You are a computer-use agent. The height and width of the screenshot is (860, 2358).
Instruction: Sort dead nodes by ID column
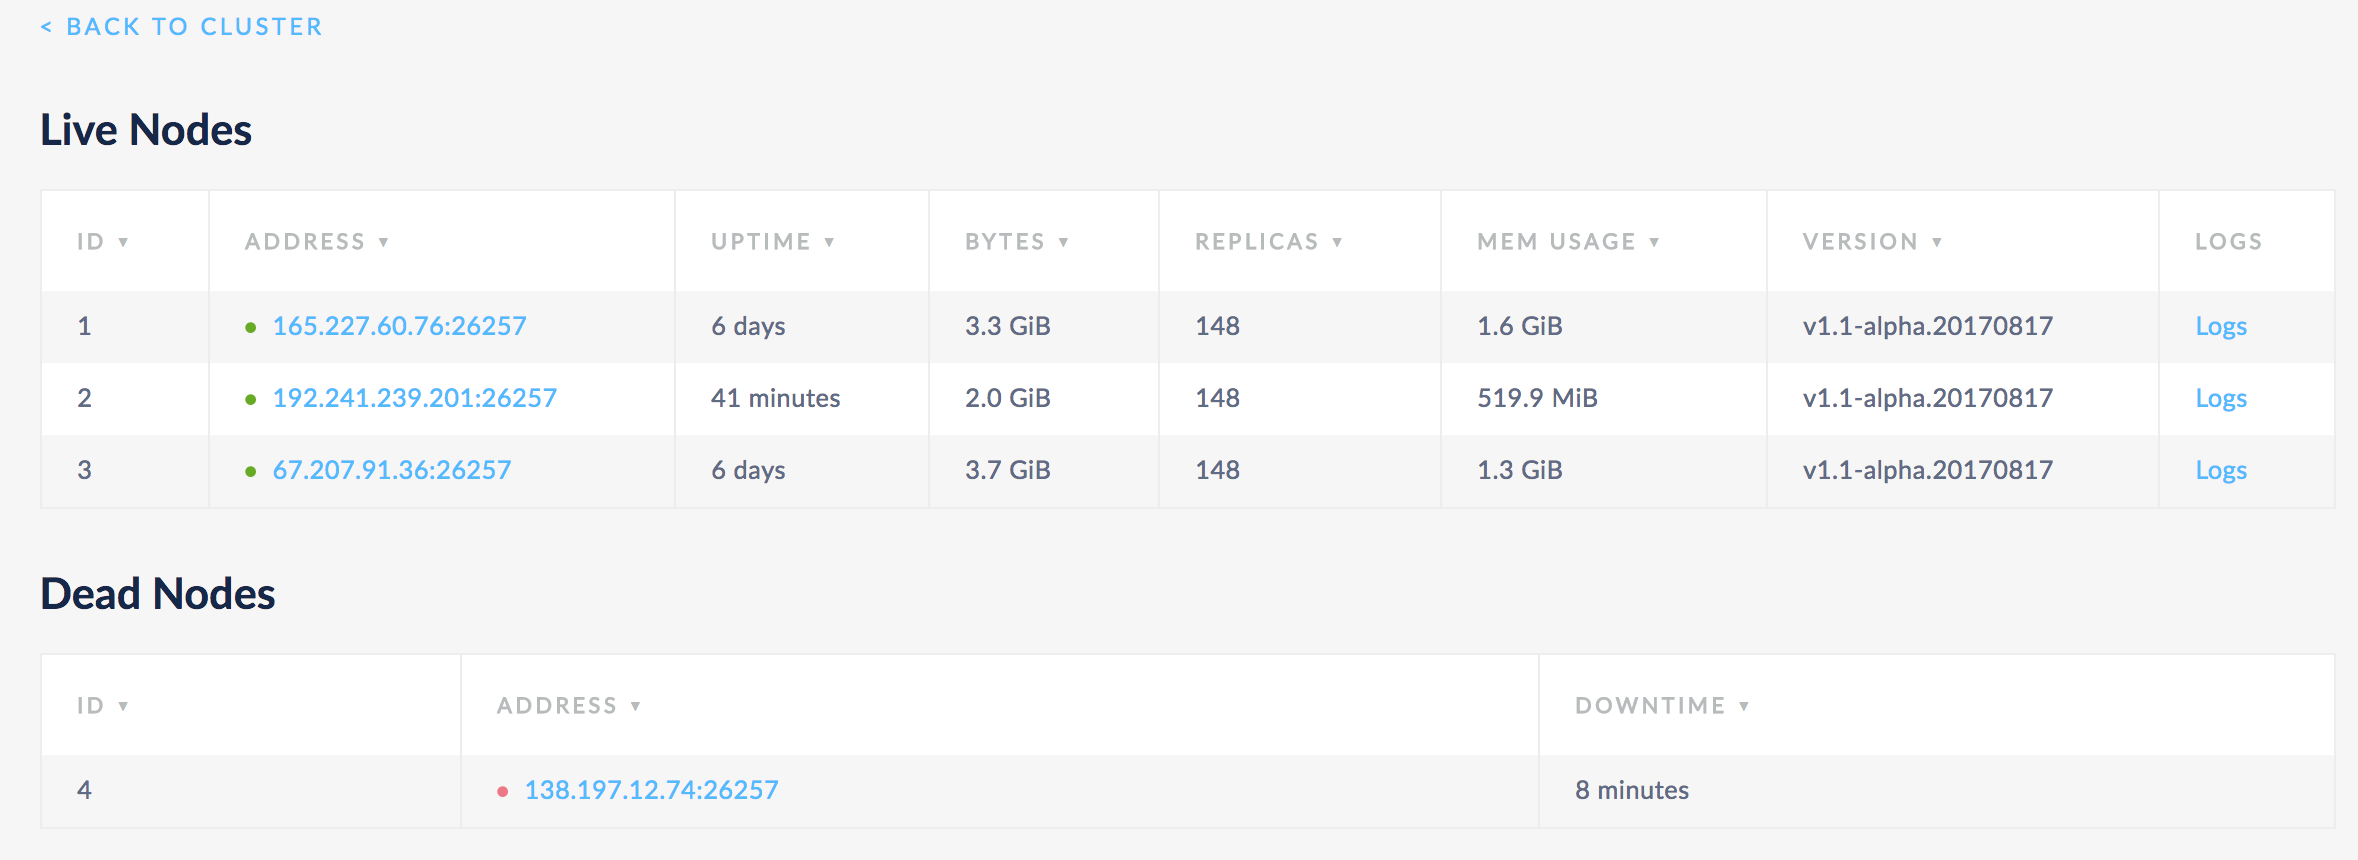click(102, 706)
